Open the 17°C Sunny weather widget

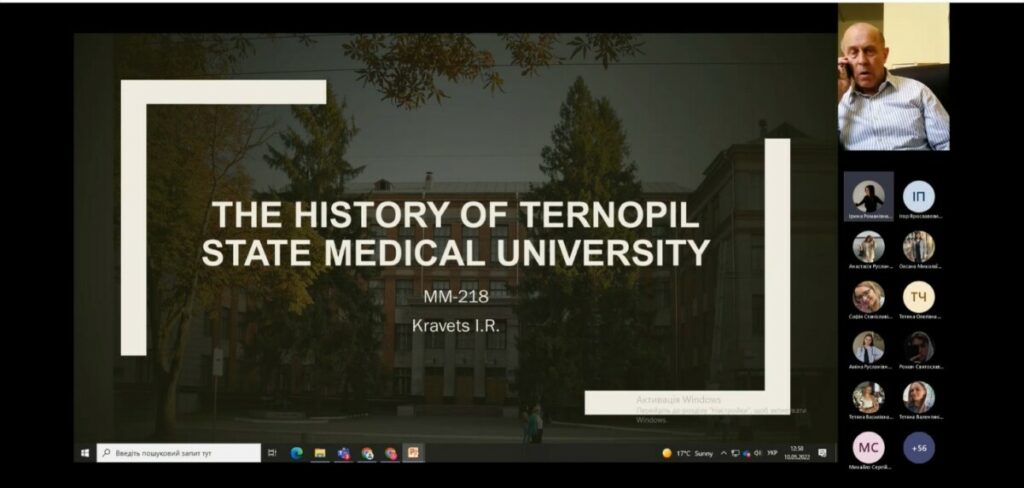click(x=688, y=453)
